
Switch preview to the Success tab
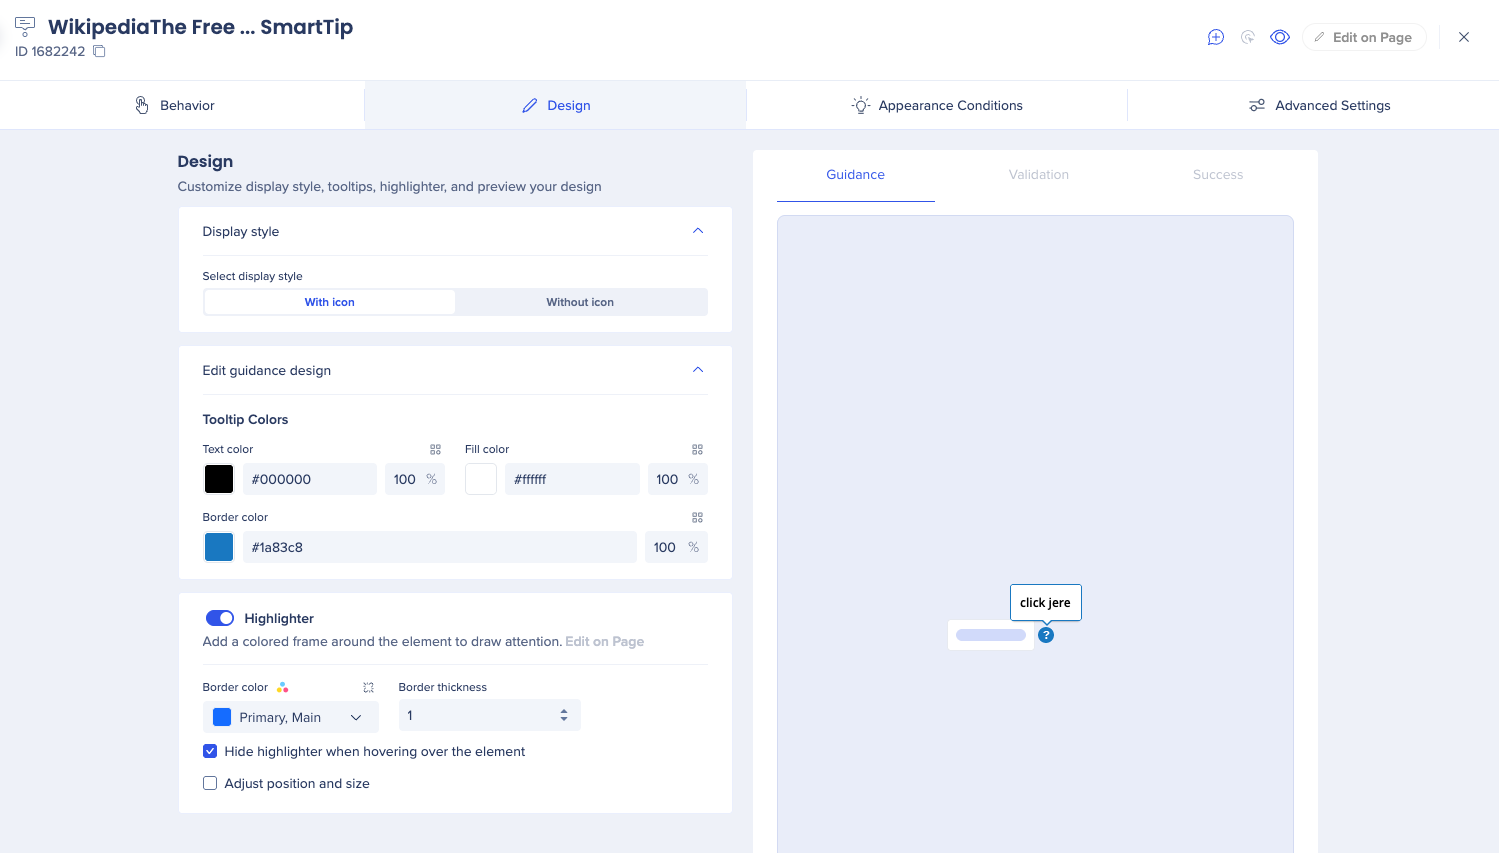coord(1217,175)
